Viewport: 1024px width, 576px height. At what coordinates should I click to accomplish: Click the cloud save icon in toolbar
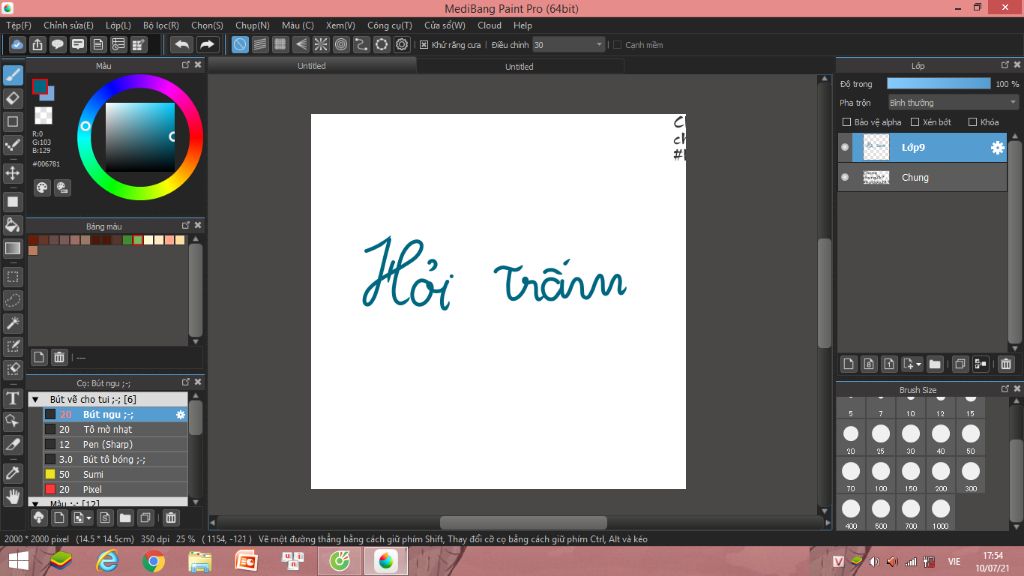click(x=17, y=44)
